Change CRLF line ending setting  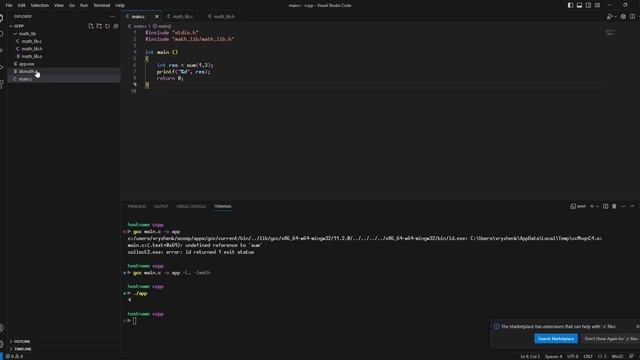pyautogui.click(x=588, y=356)
